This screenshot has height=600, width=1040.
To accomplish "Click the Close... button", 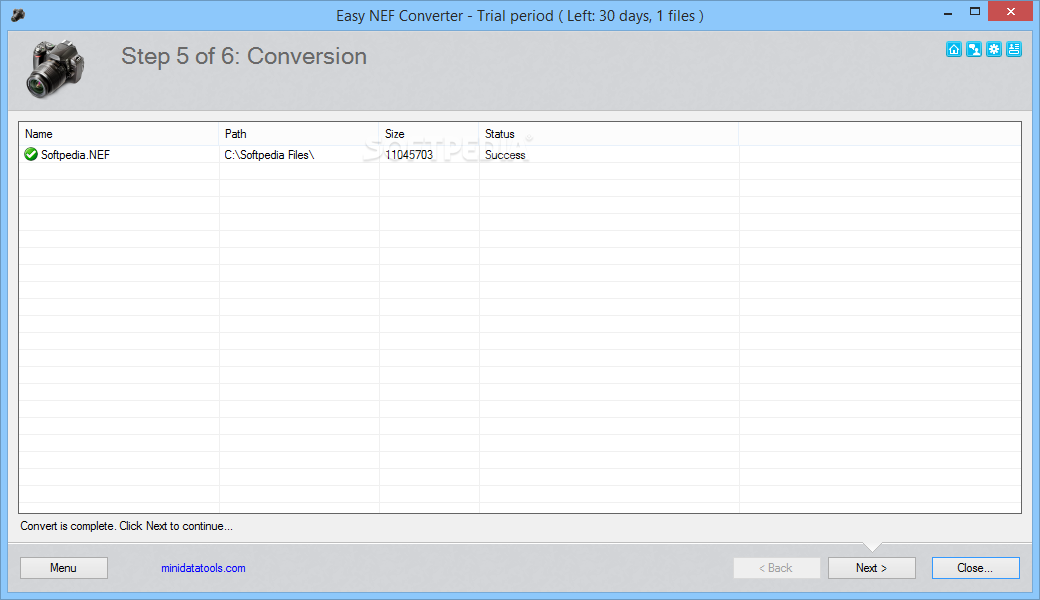I will 975,568.
